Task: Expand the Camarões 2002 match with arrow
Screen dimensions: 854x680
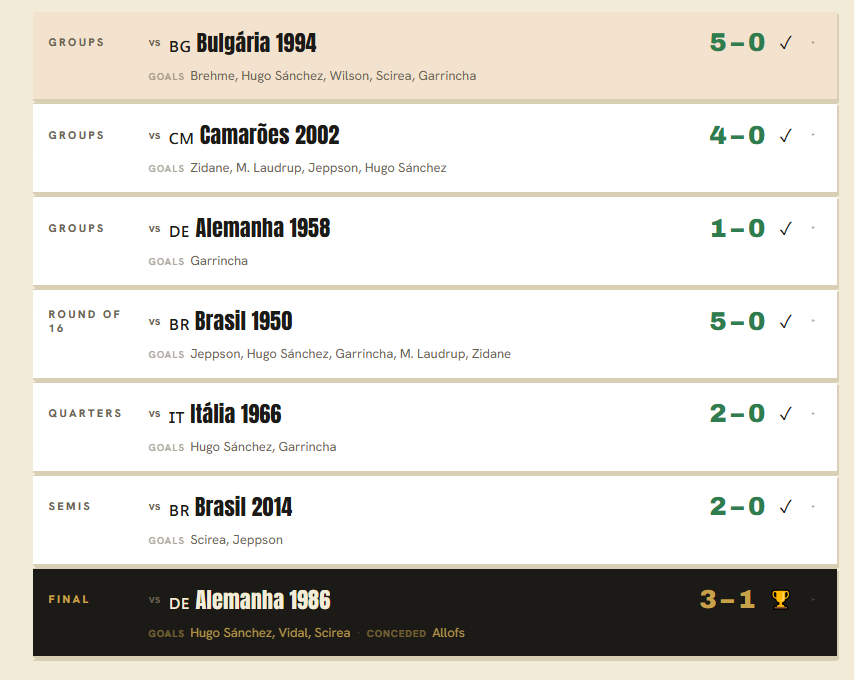Action: click(813, 134)
